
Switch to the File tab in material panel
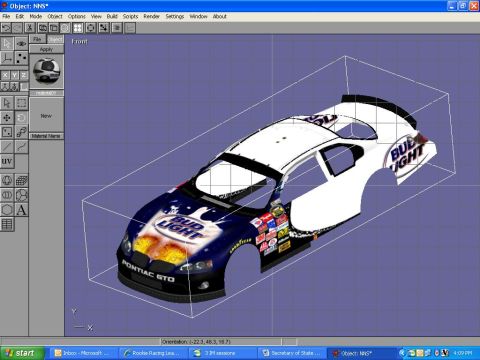(37, 39)
